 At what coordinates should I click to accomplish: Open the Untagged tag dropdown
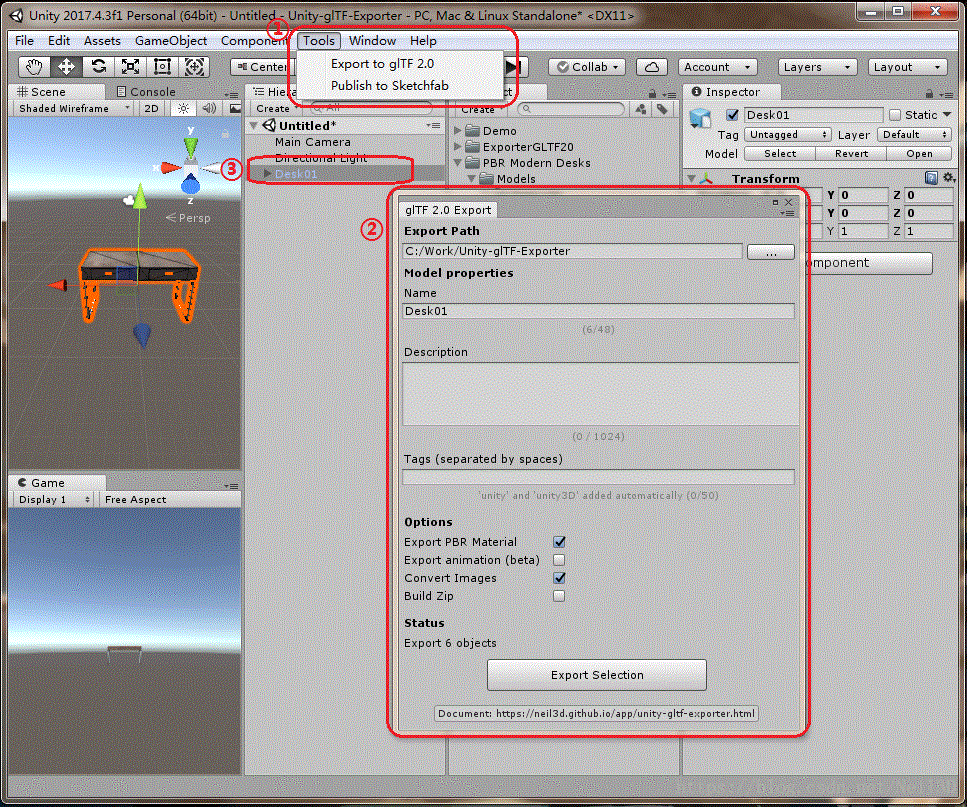787,134
